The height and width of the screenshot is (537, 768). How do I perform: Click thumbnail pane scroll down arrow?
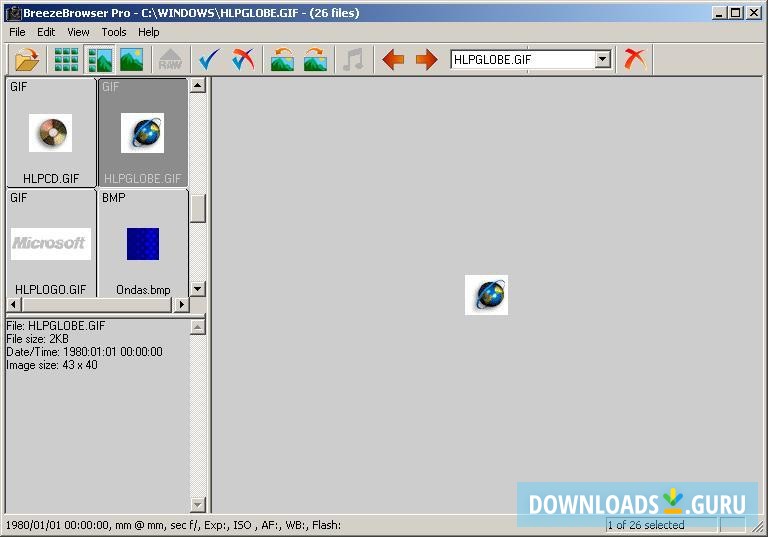tap(197, 289)
